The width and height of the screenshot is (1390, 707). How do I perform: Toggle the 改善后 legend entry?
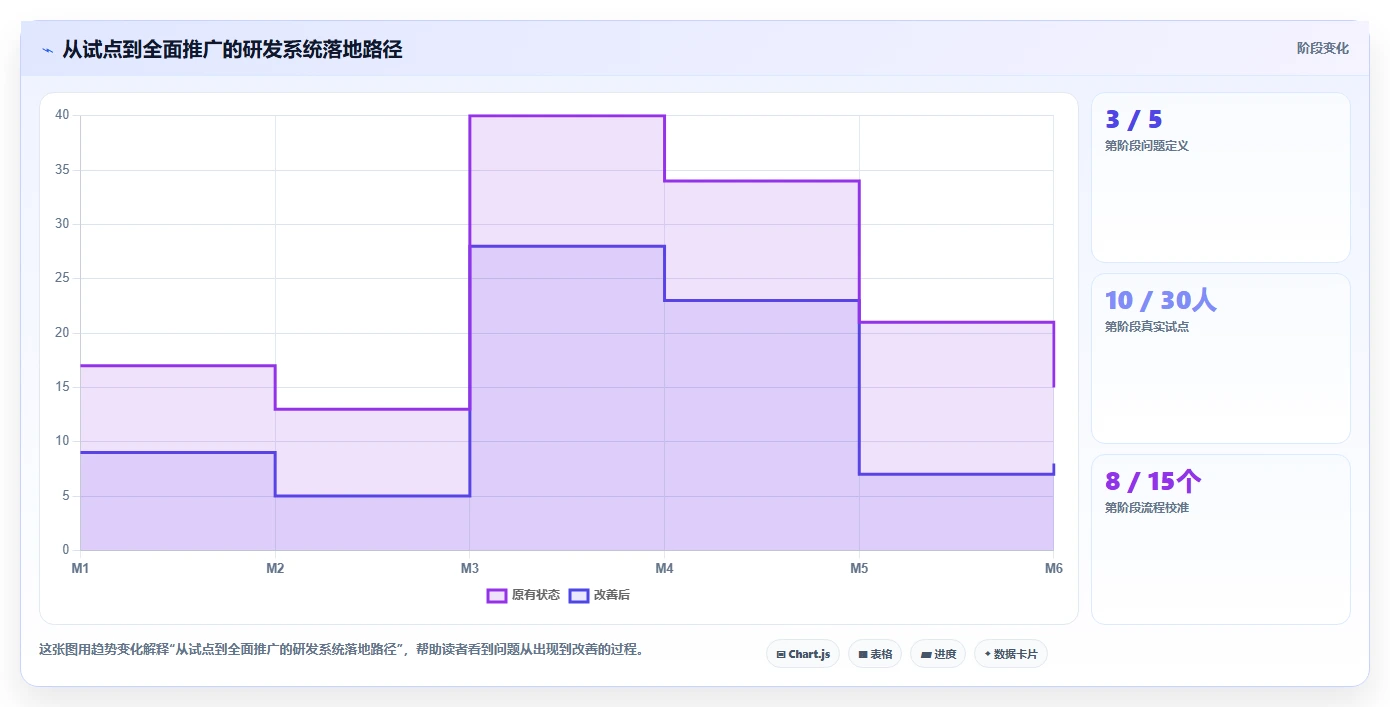point(599,595)
